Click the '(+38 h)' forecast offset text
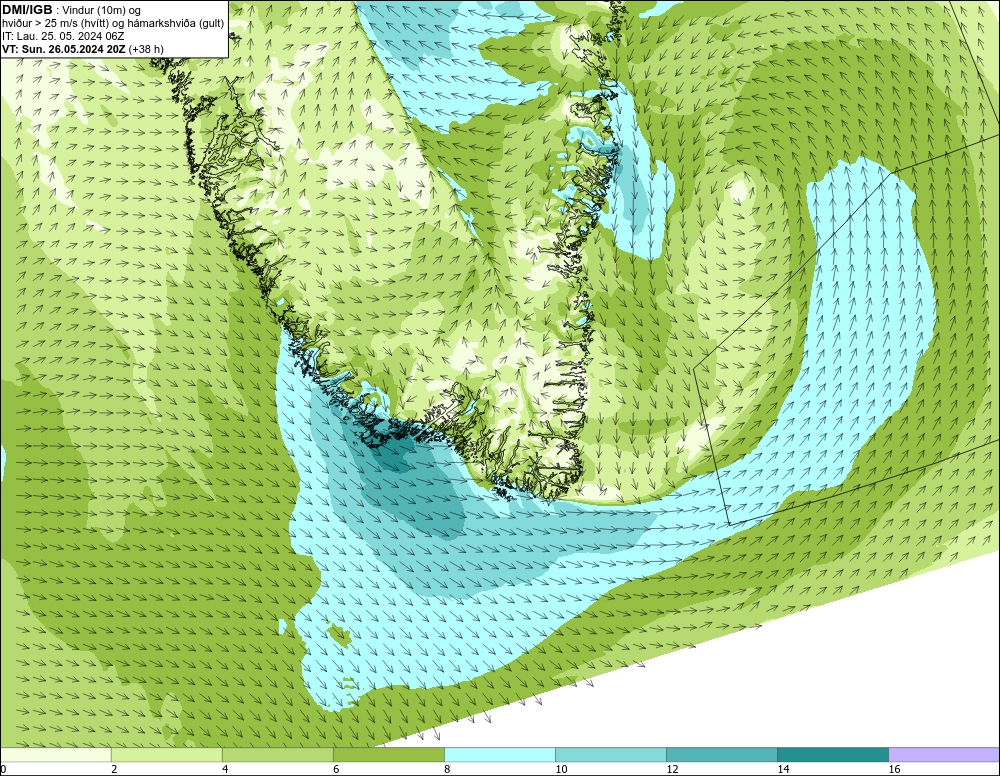Screen dimensions: 1000x776 click(146, 49)
